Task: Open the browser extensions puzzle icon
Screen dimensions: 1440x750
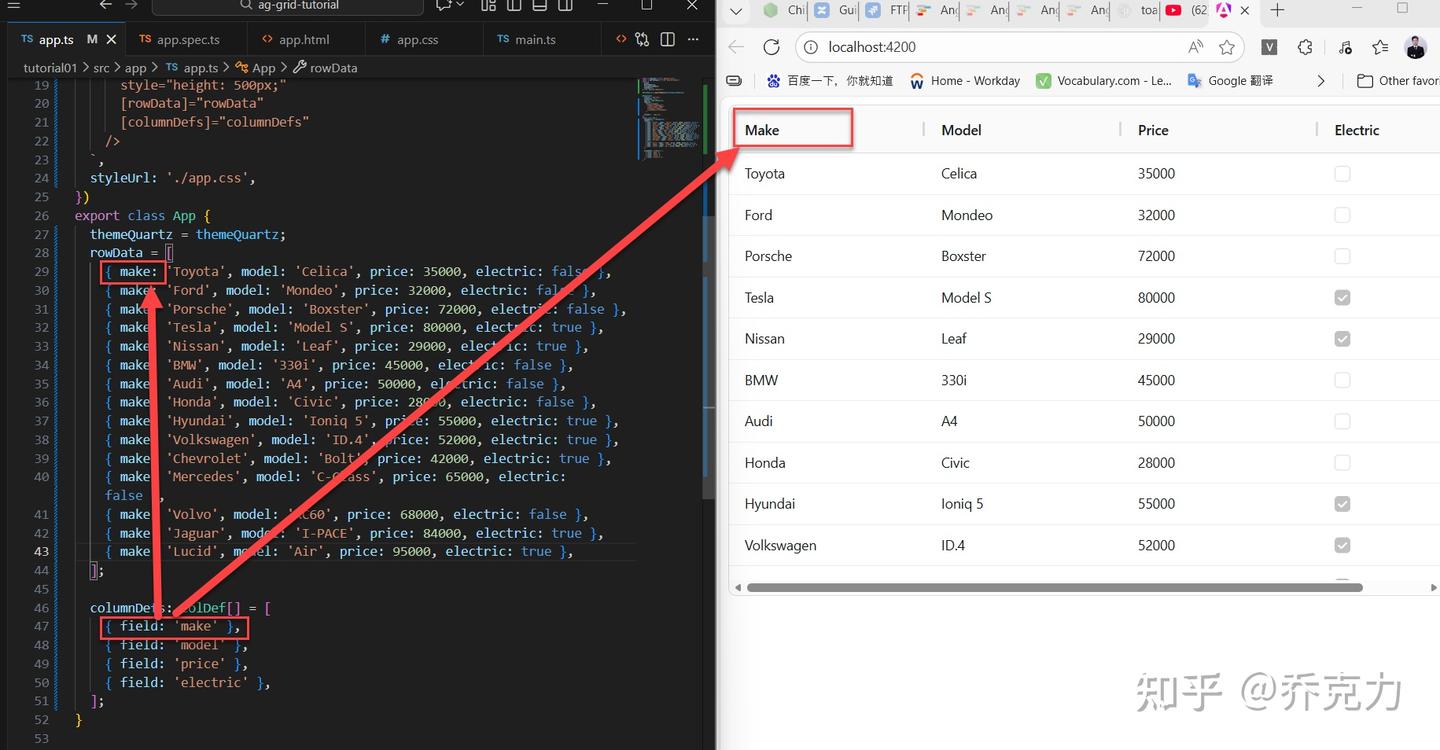Action: tap(1305, 47)
